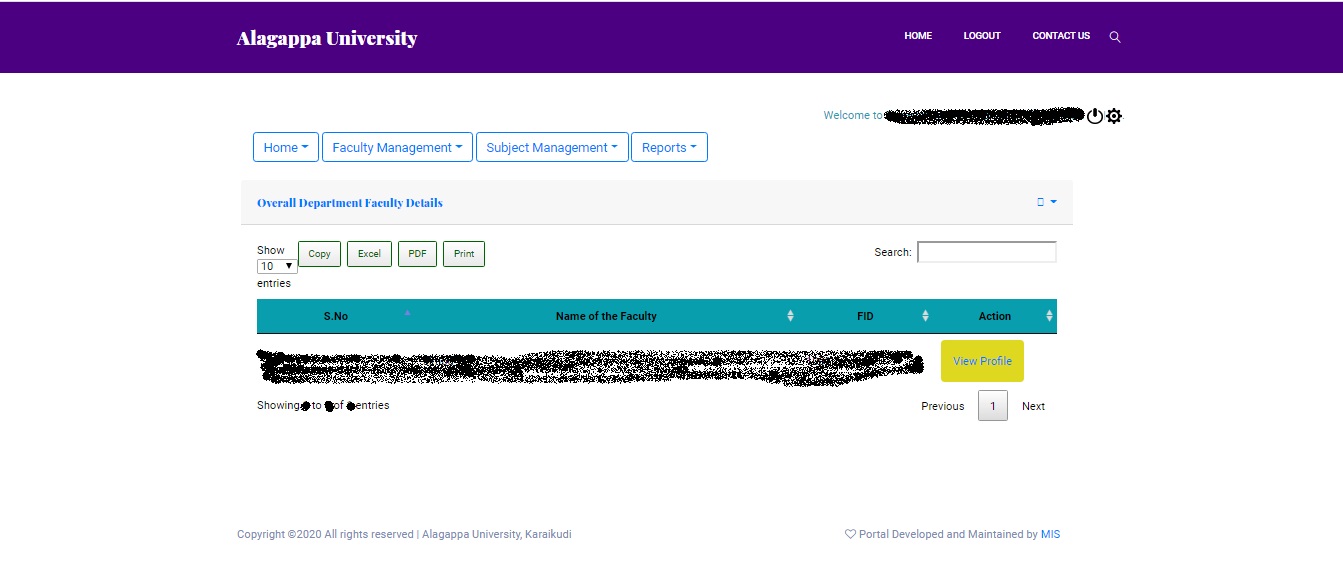This screenshot has width=1343, height=573.
Task: Sort by Action column header
Action: [x=995, y=316]
